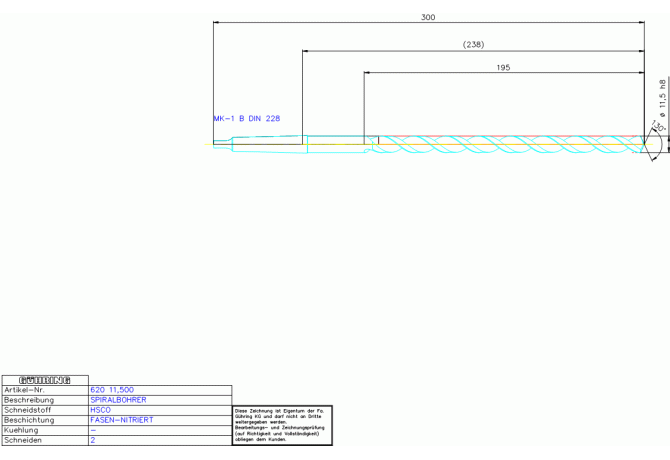This screenshot has width=670, height=460.
Task: Click the drill point angle annotation
Action: [x=656, y=129]
